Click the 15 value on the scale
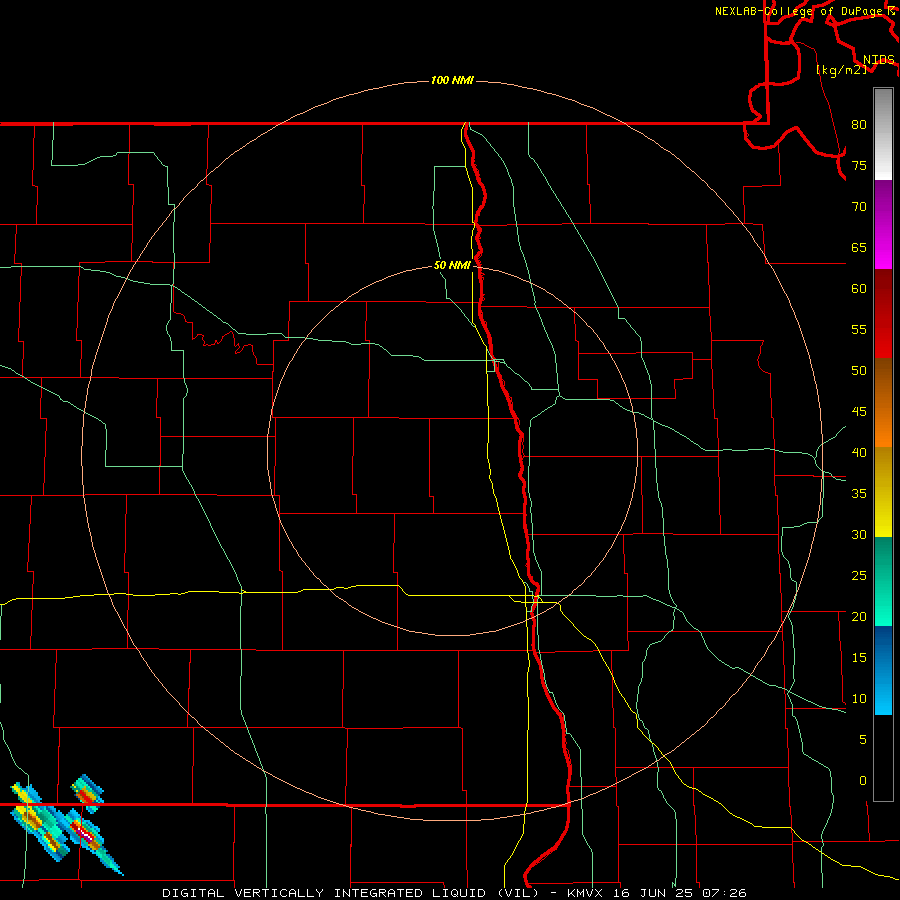This screenshot has height=900, width=900. click(x=859, y=658)
